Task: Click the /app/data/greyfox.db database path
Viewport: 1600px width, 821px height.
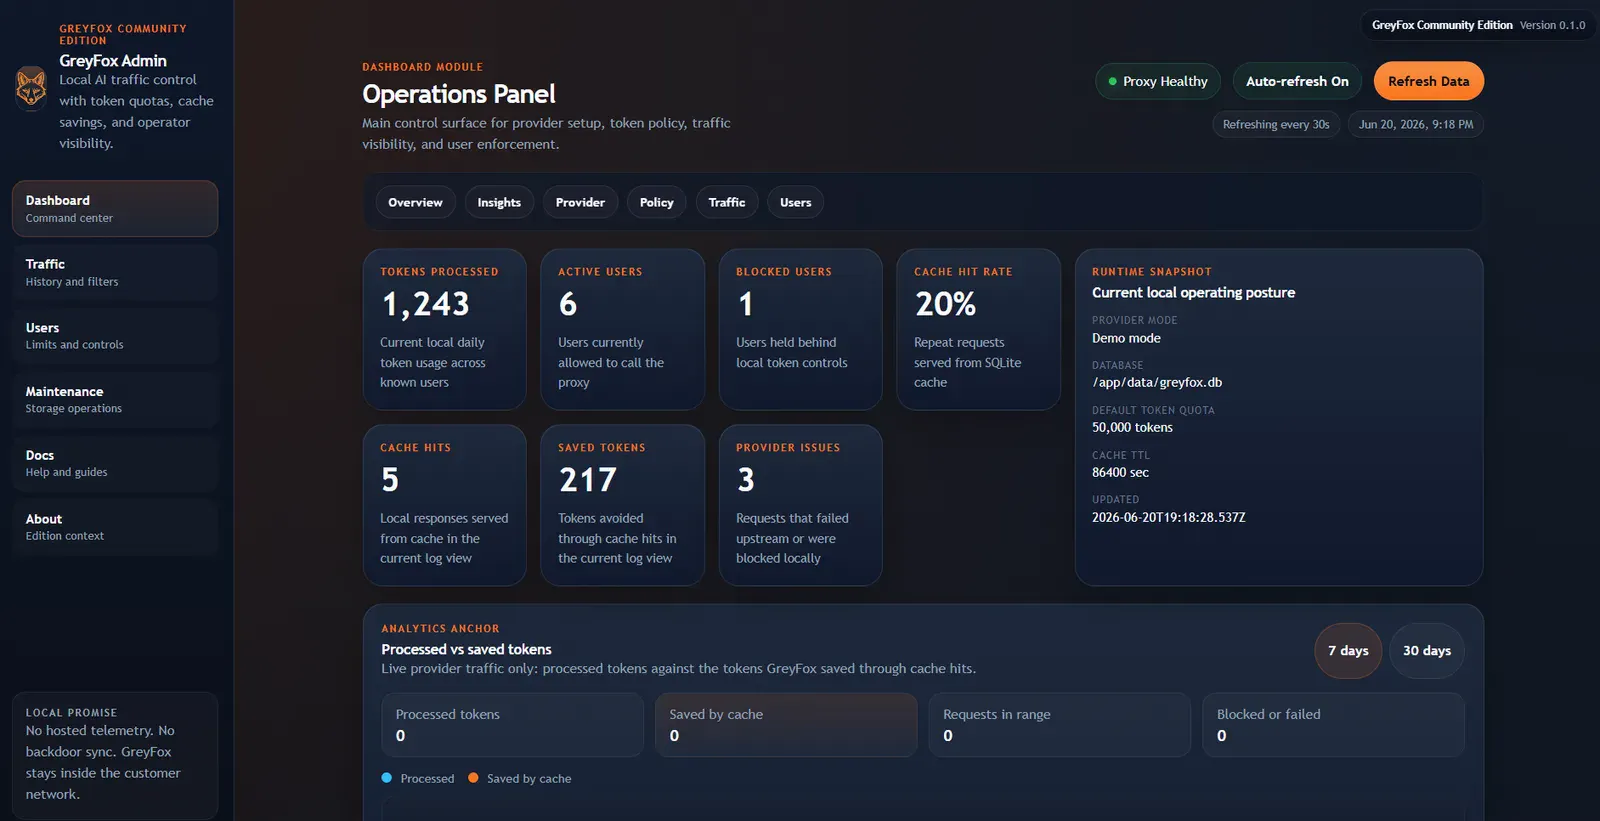Action: (1157, 382)
